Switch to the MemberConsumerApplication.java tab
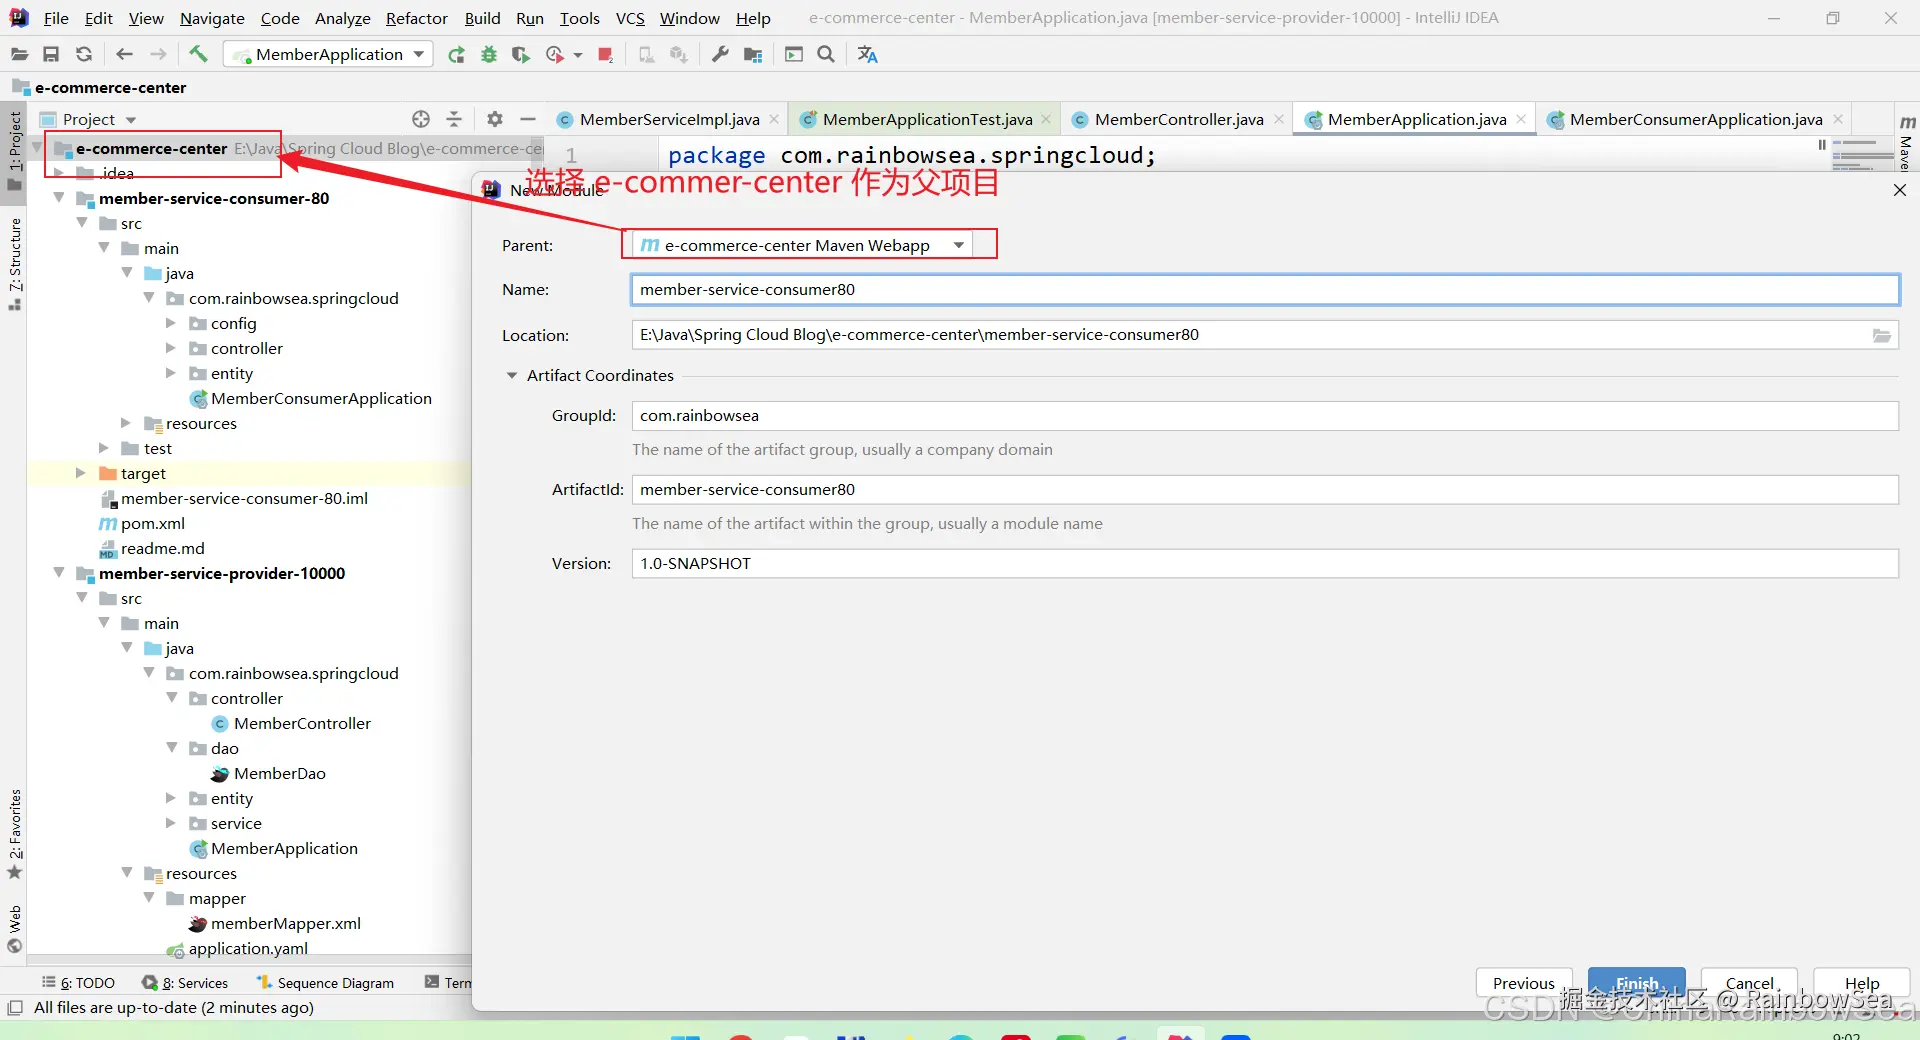Image resolution: width=1920 pixels, height=1040 pixels. [x=1695, y=119]
